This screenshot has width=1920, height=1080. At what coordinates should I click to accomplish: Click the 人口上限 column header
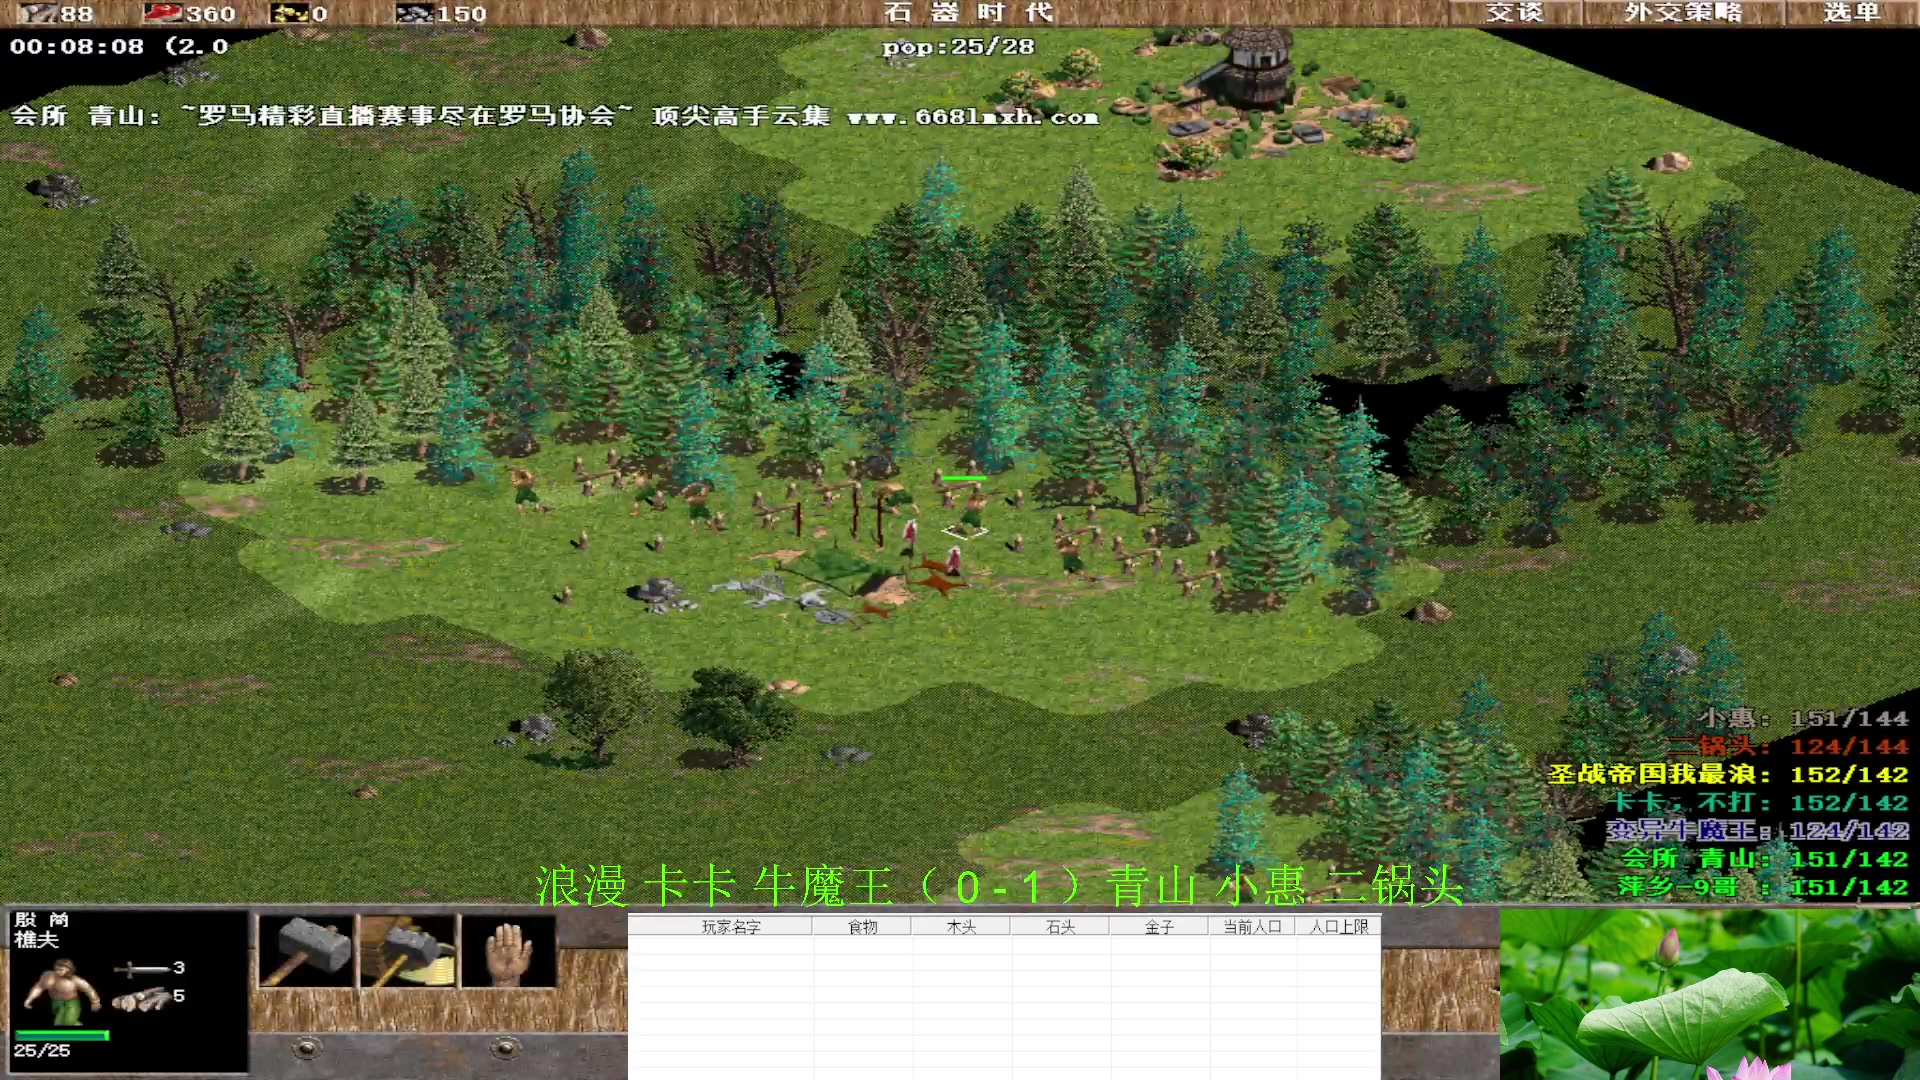coord(1338,927)
